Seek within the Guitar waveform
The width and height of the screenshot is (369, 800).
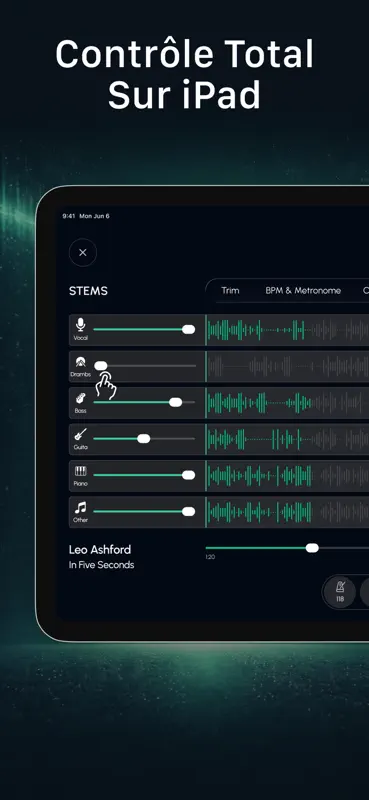(287, 439)
